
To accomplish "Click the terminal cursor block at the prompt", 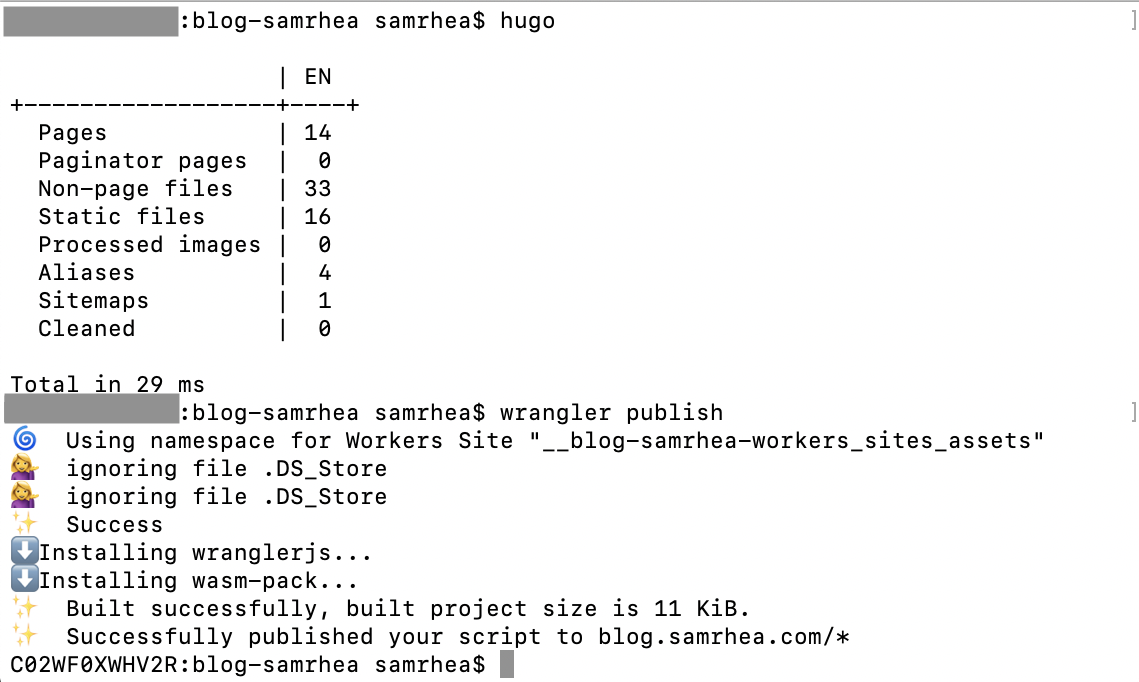I will tap(507, 665).
